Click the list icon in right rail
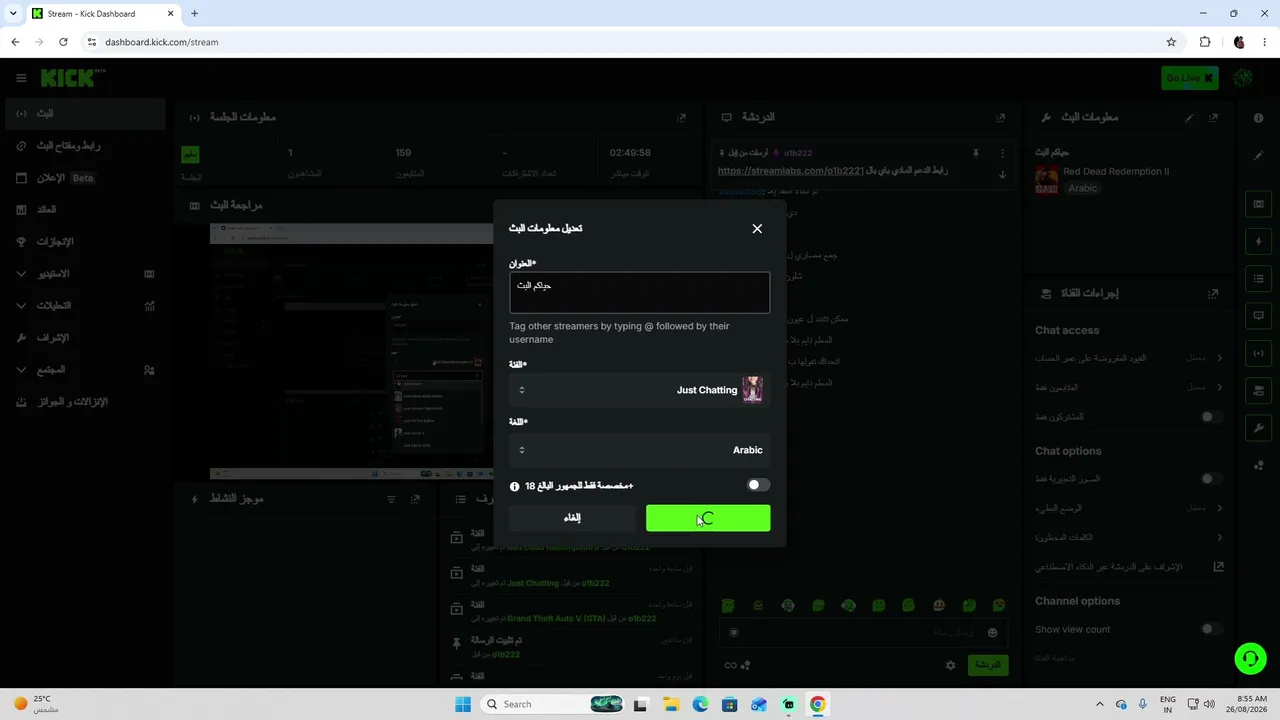 (1259, 278)
